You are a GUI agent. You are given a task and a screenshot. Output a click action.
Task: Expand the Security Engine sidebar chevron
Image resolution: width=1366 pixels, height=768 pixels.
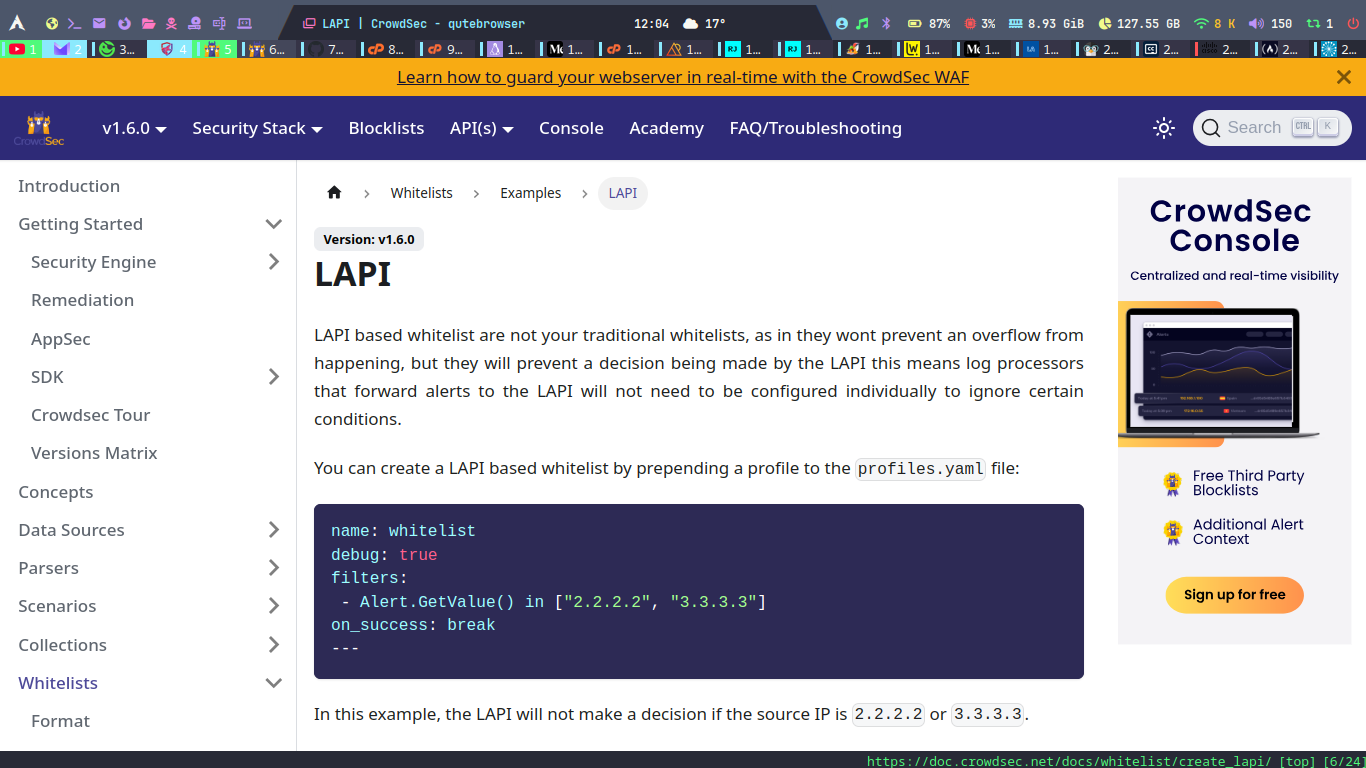point(273,262)
